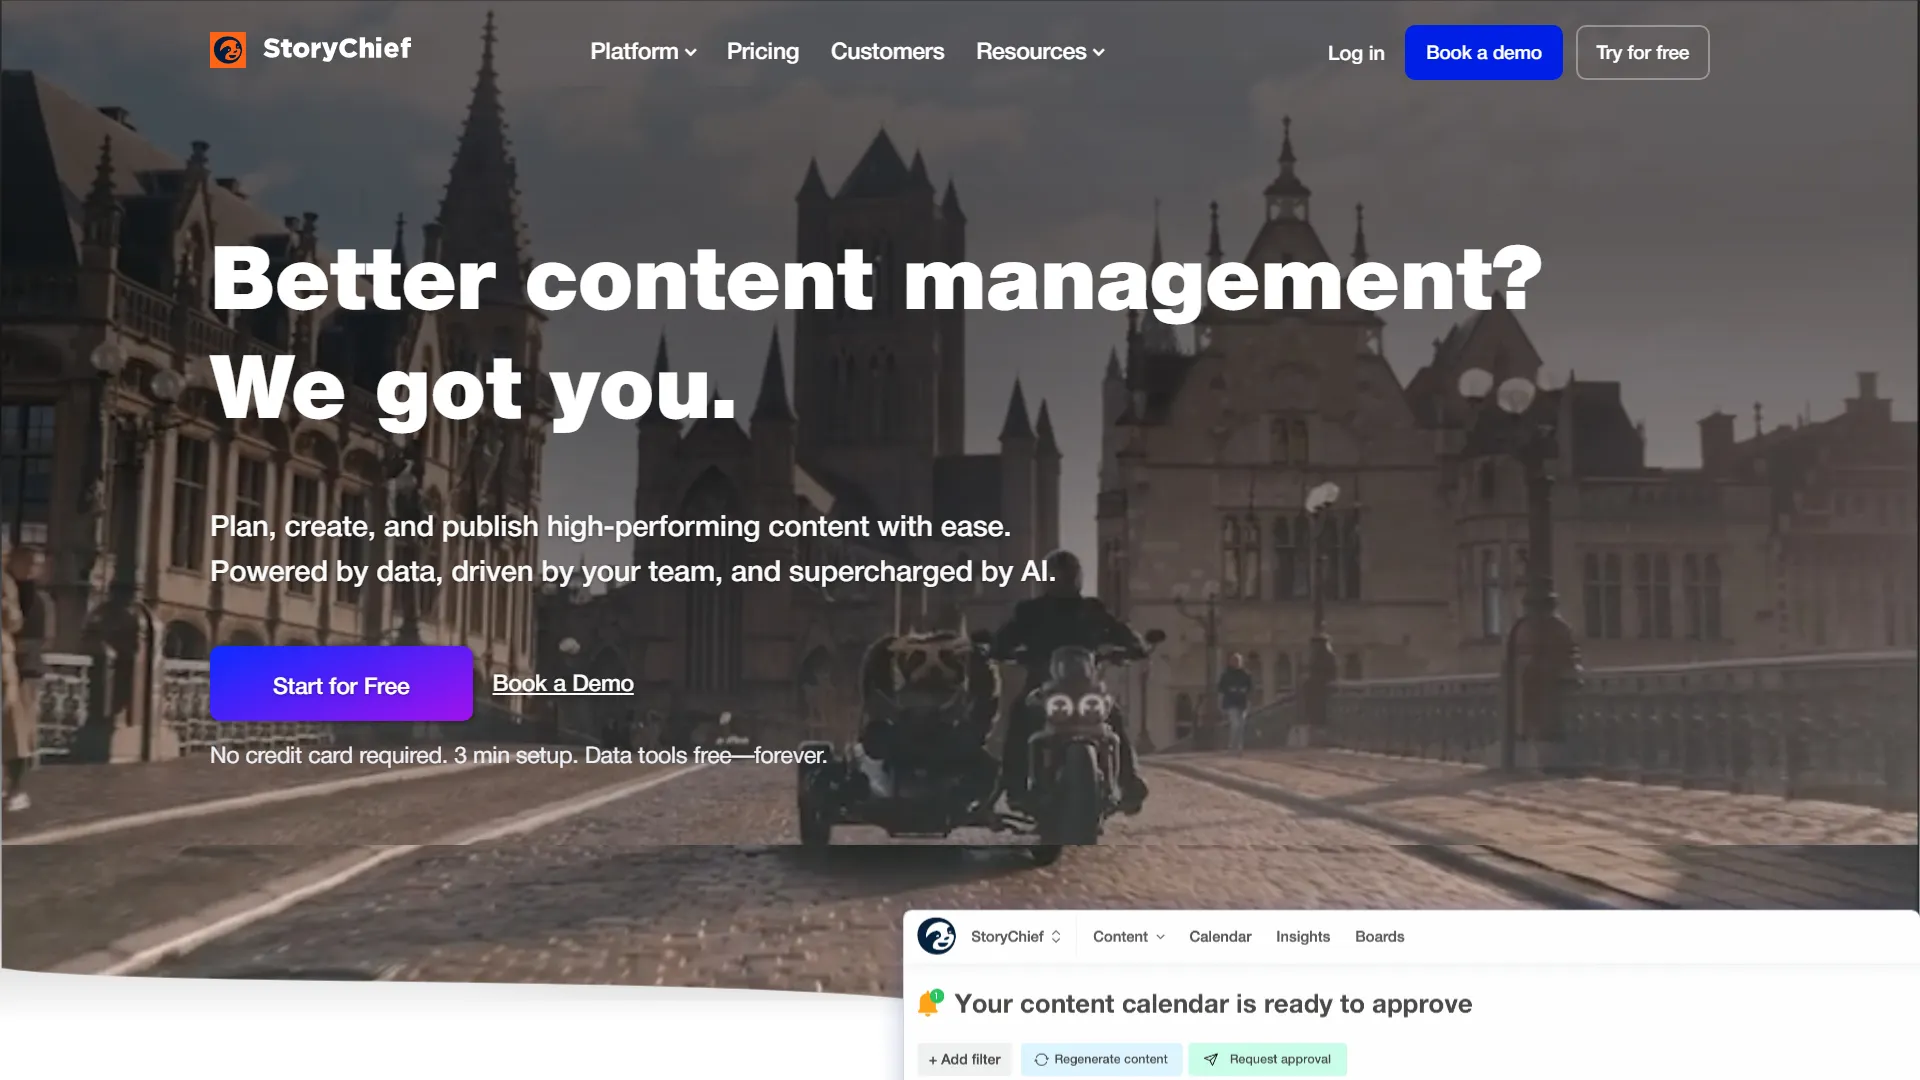This screenshot has width=1920, height=1080.
Task: Open the StoryChief workspace switcher
Action: click(1015, 937)
